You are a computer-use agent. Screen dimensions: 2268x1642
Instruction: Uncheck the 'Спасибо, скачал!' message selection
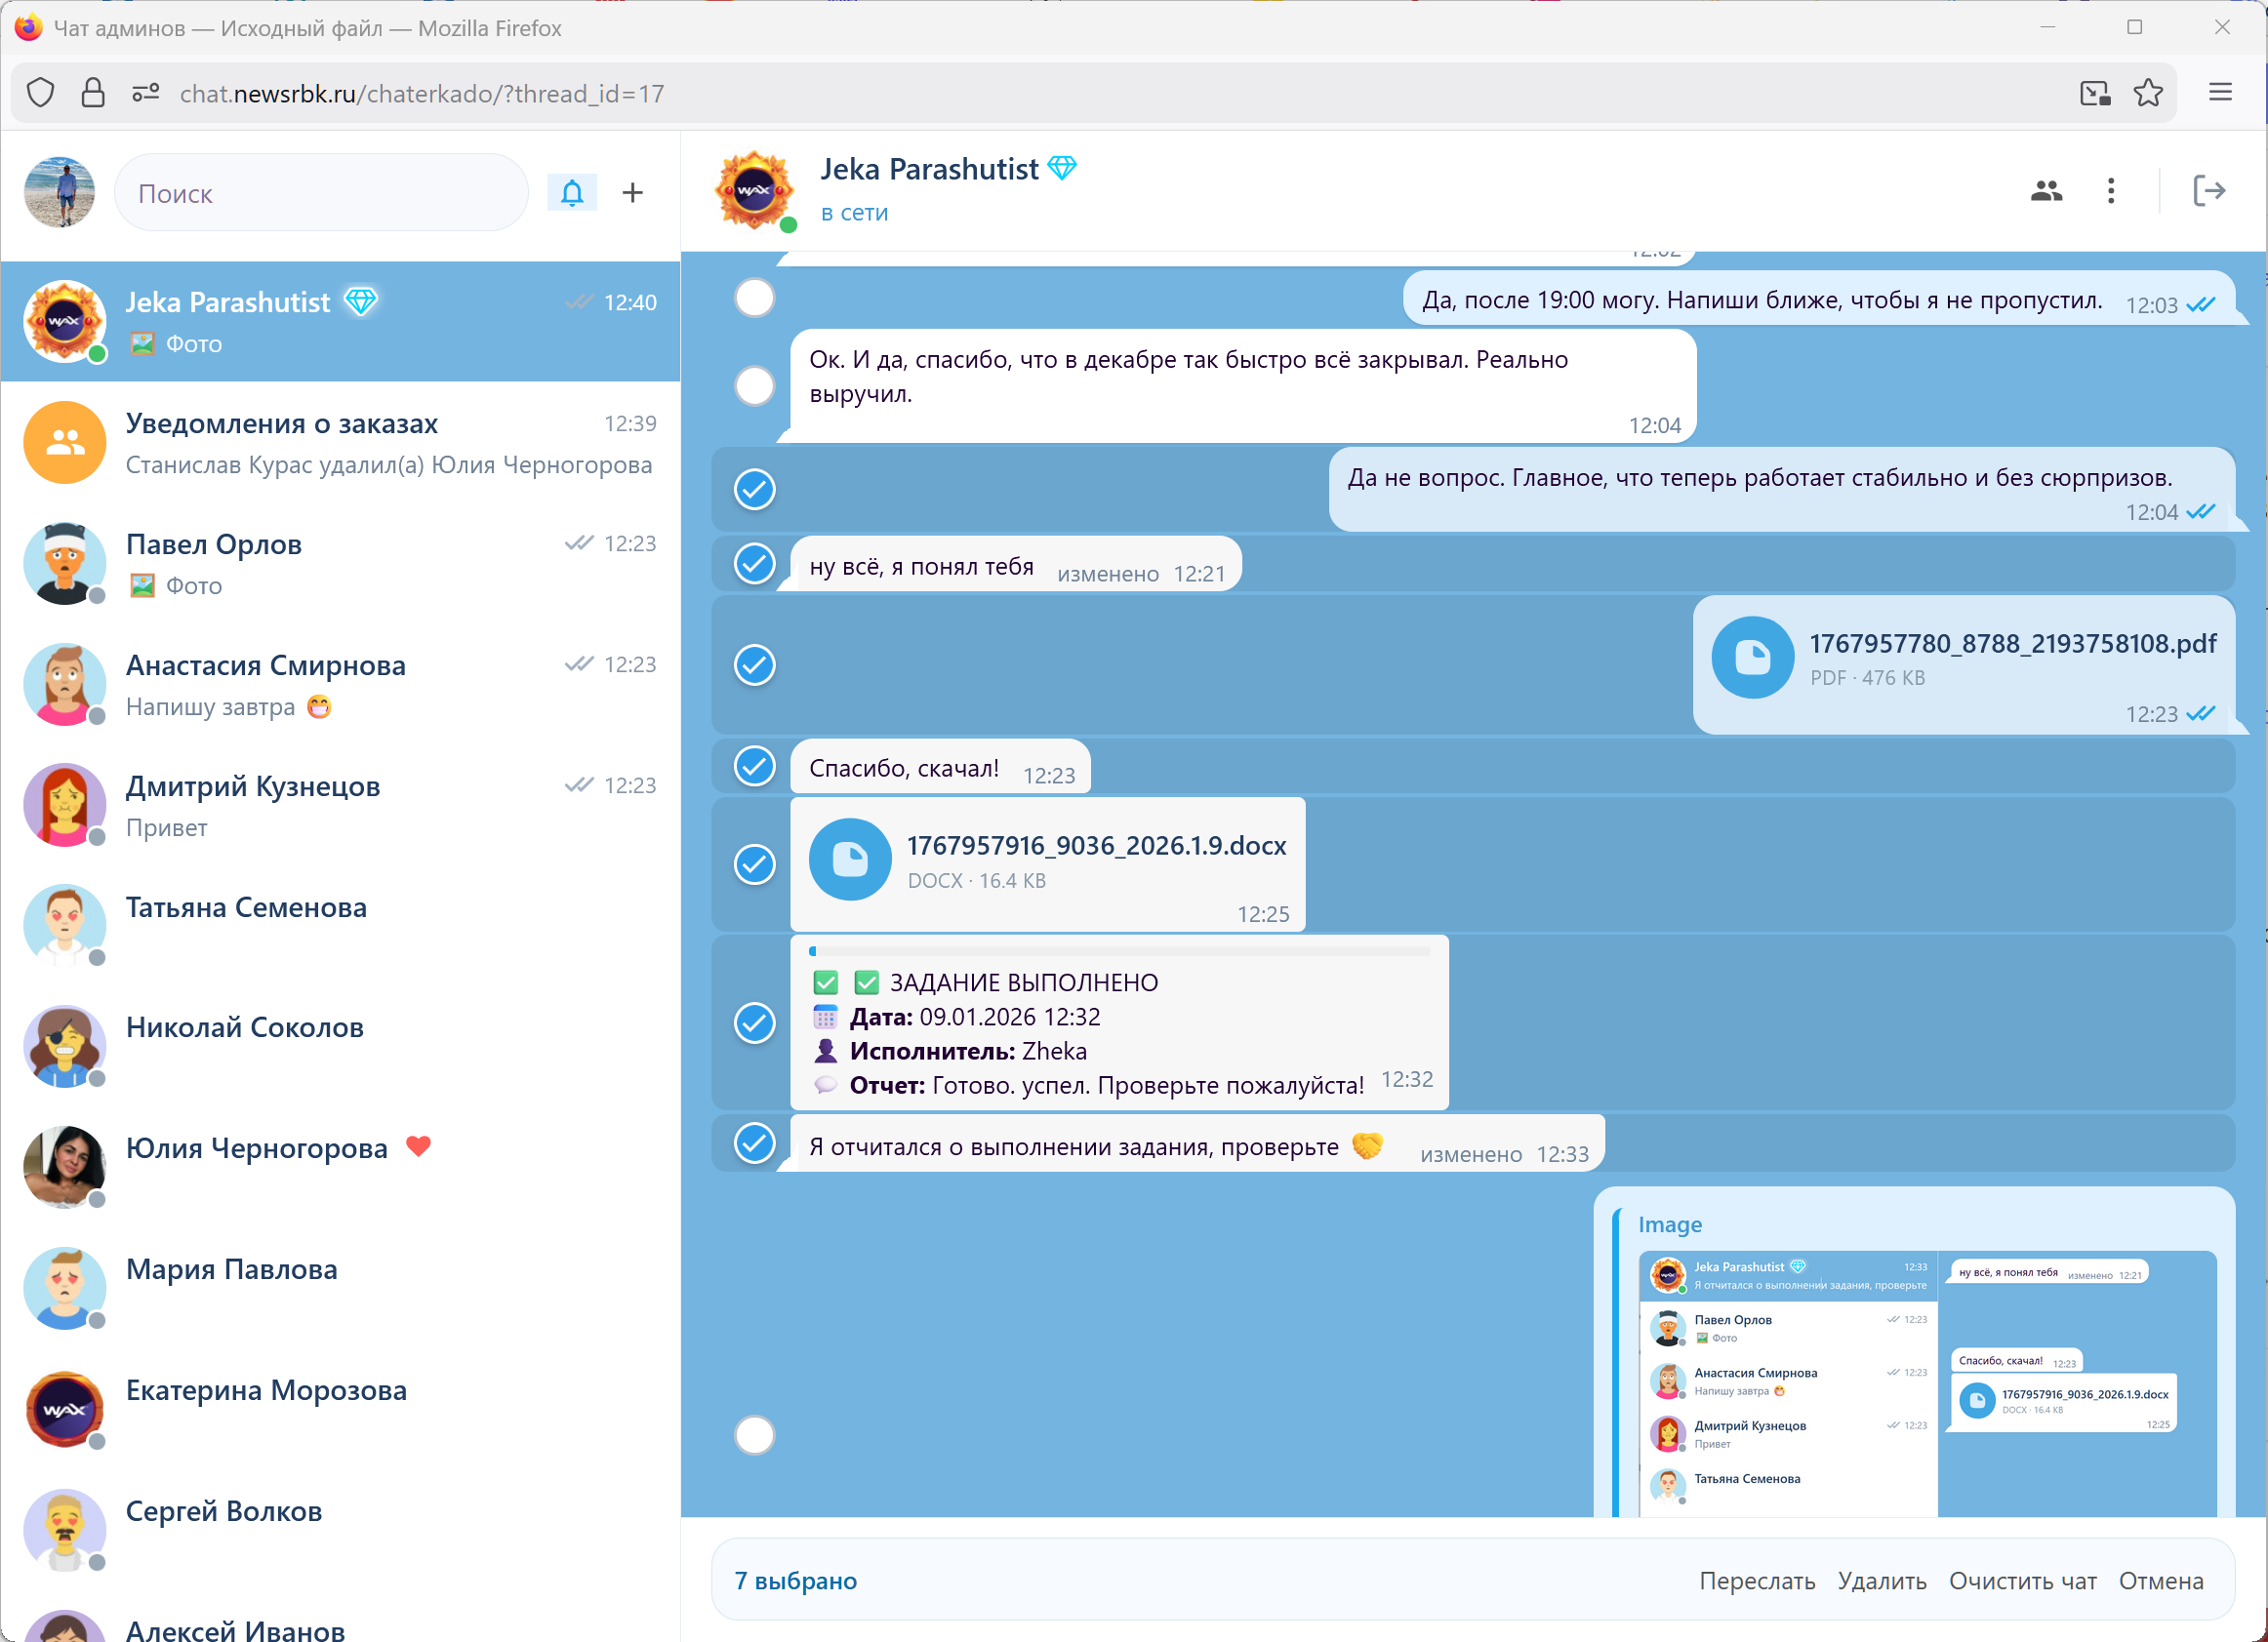[x=755, y=767]
